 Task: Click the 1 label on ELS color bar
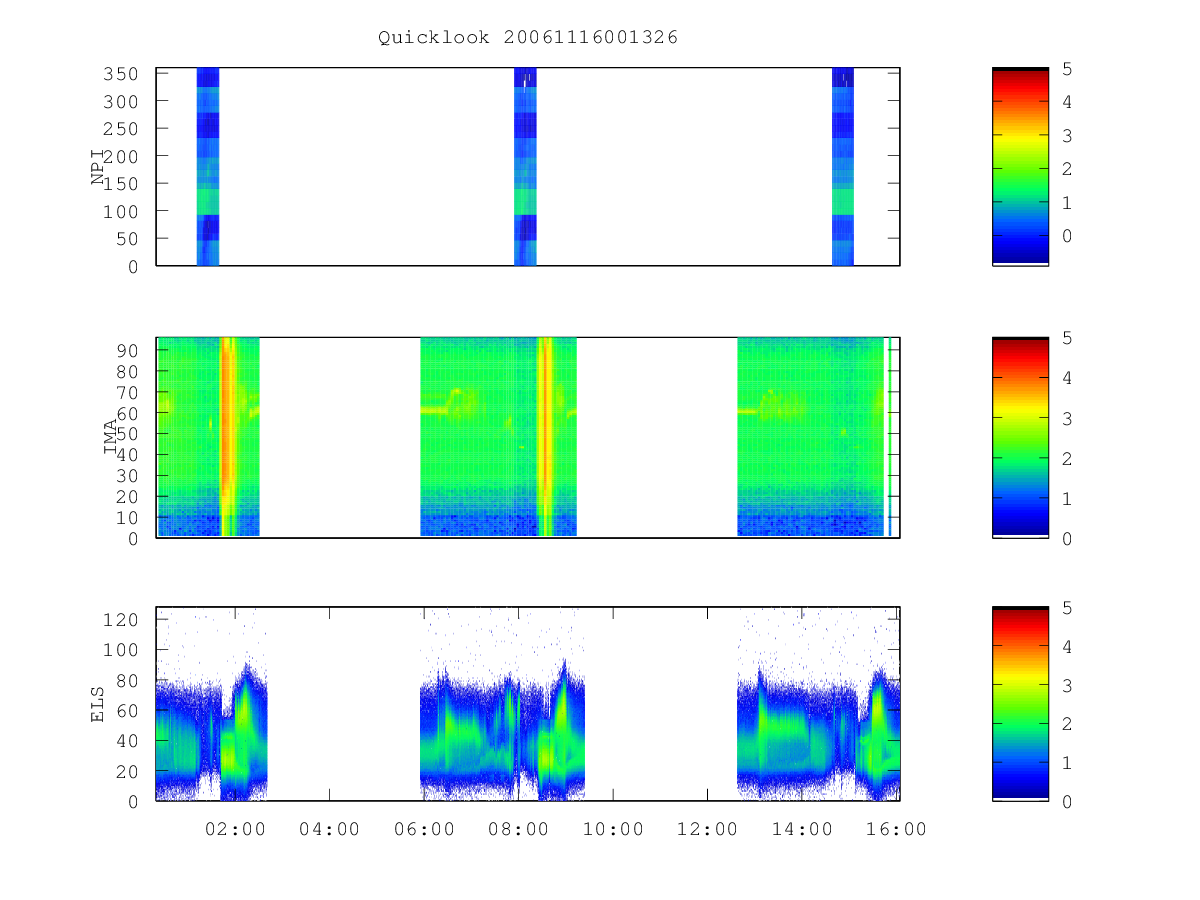(1067, 763)
